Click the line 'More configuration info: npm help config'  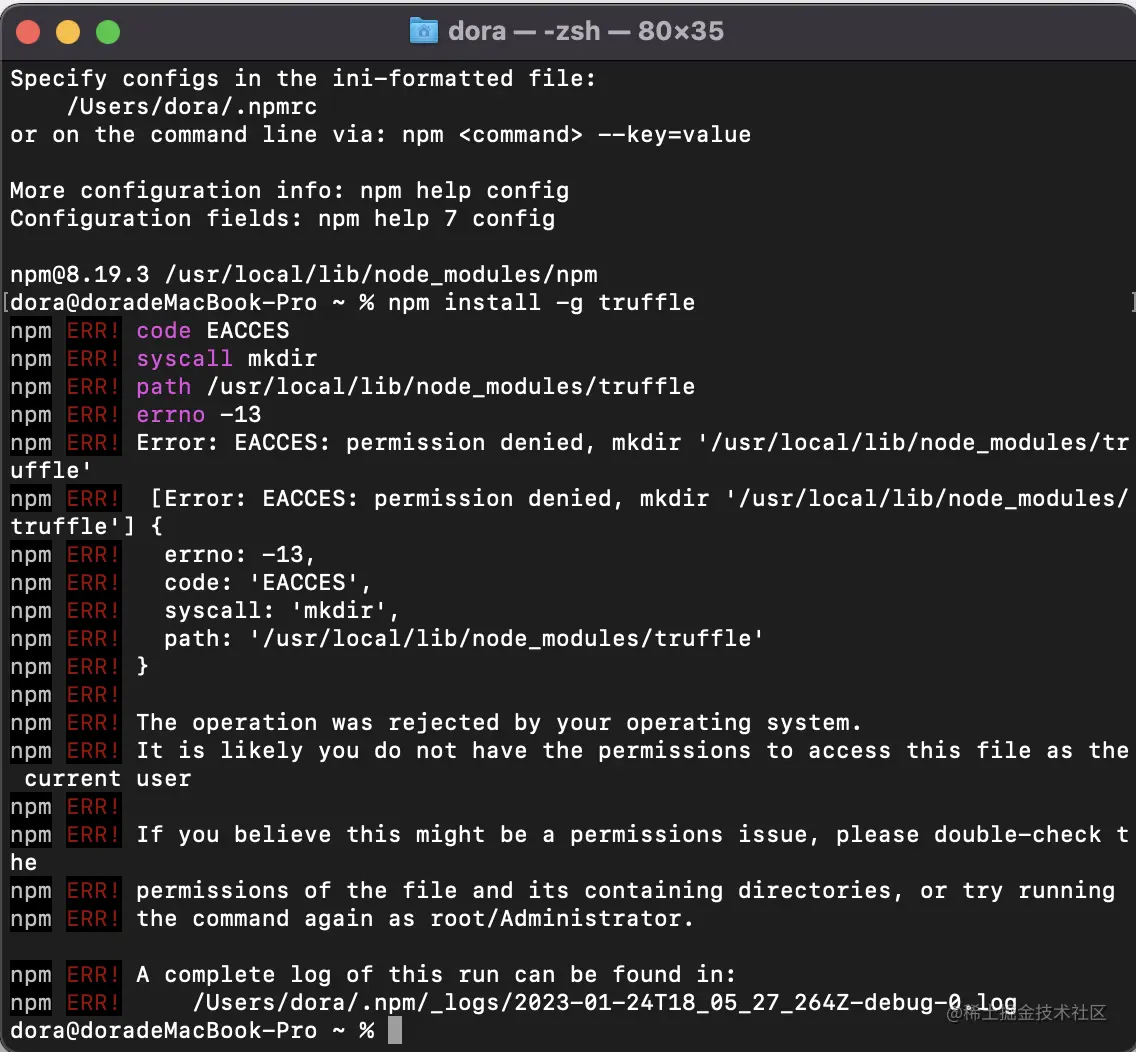[290, 191]
